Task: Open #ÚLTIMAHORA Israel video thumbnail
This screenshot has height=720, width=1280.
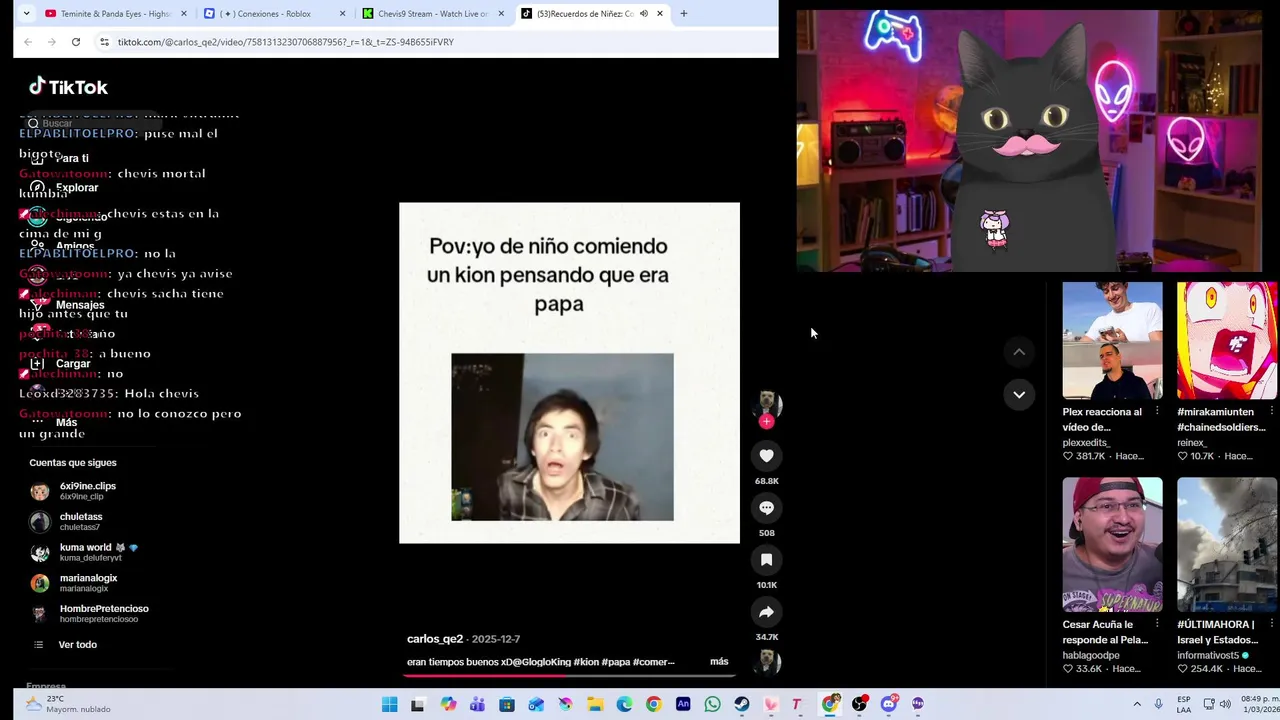Action: click(x=1227, y=544)
